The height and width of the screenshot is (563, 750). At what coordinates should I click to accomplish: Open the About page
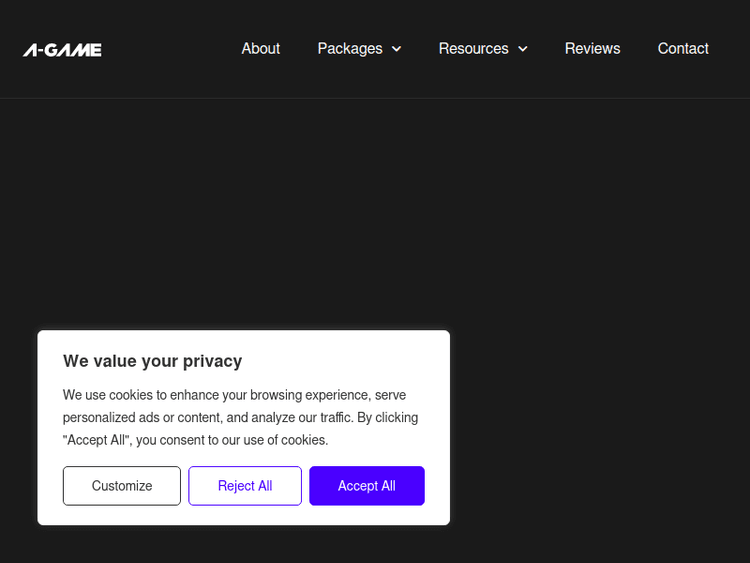pos(260,48)
